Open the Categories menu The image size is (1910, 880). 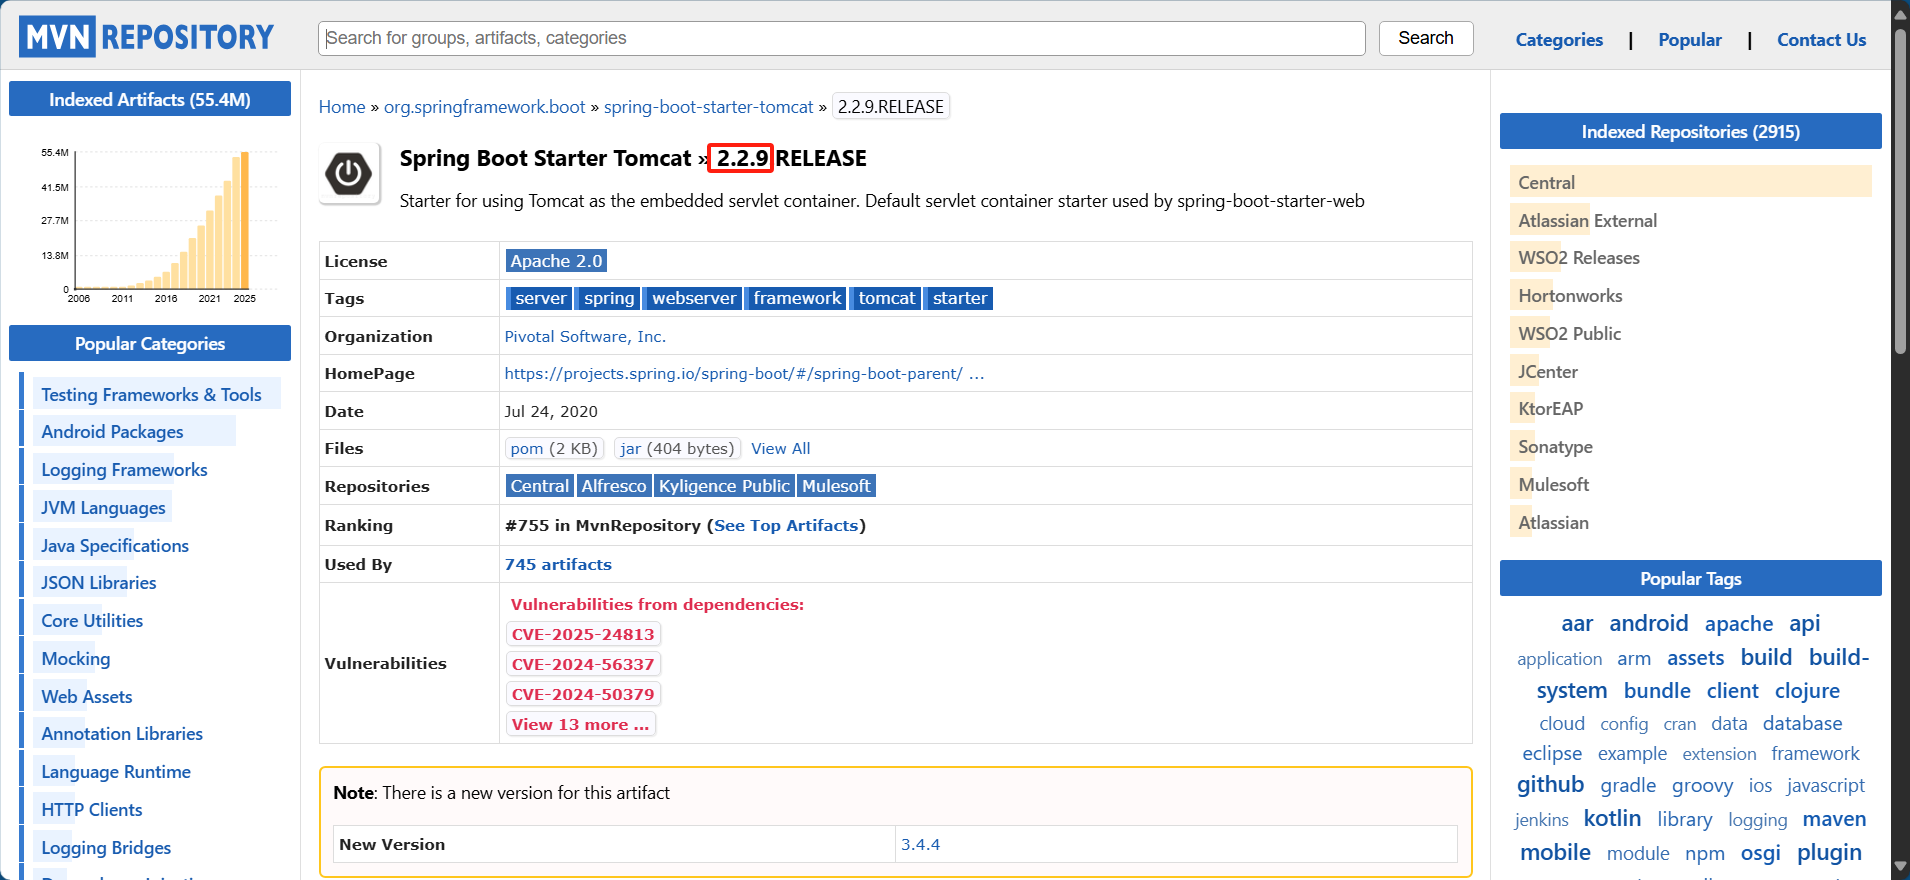1558,40
